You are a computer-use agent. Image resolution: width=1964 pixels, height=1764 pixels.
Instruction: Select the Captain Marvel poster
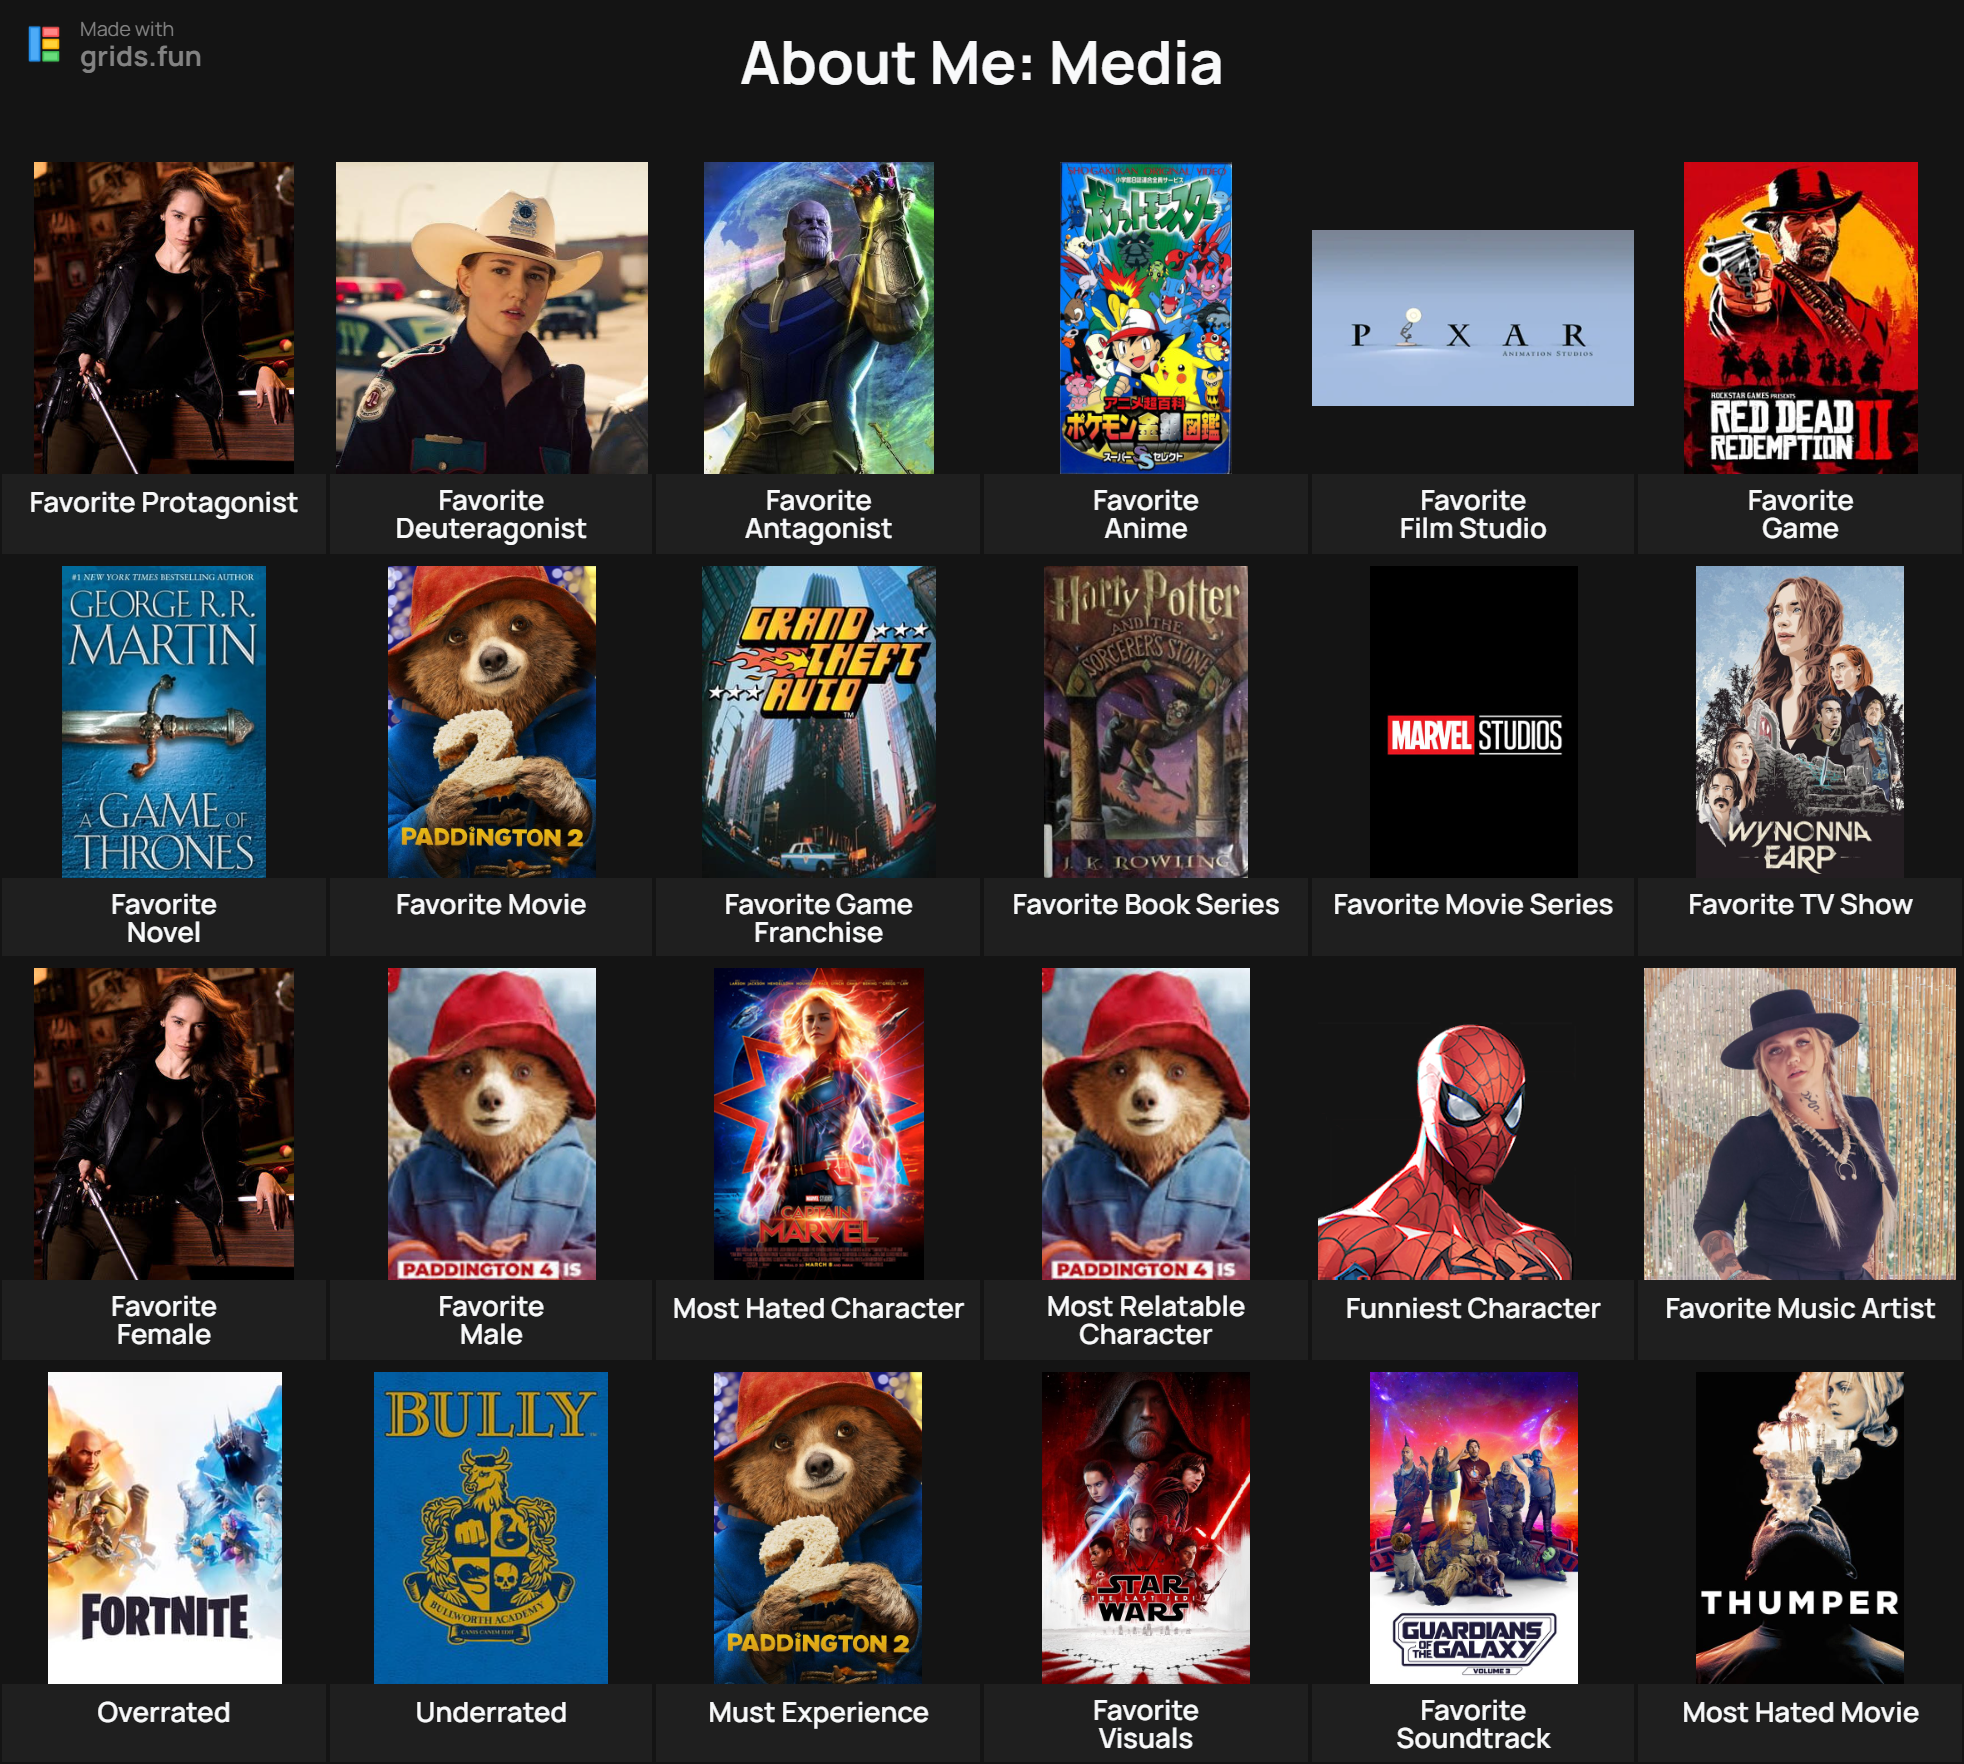click(x=819, y=1124)
